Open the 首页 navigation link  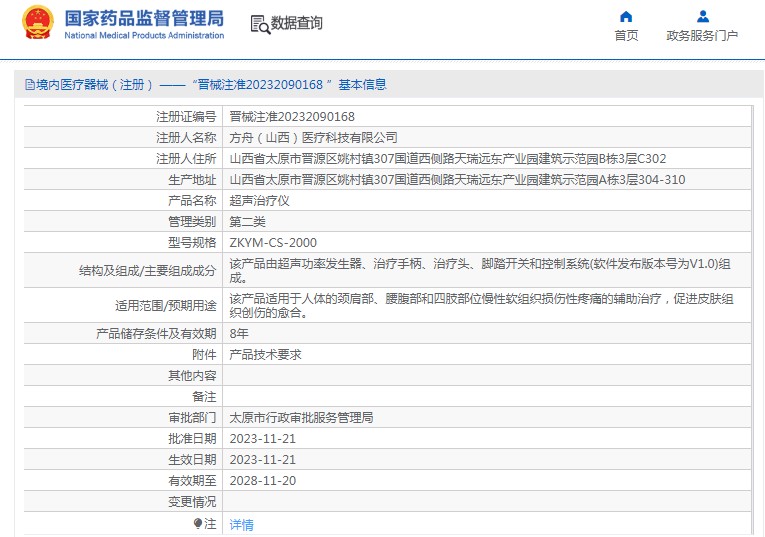626,36
